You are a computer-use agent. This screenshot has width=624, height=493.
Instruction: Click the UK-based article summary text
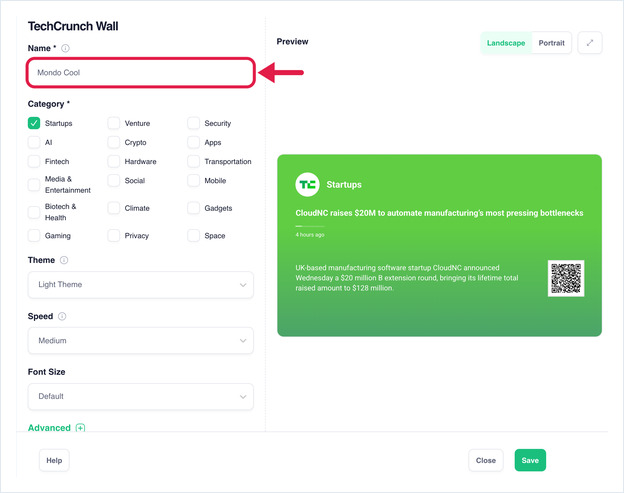pos(407,278)
